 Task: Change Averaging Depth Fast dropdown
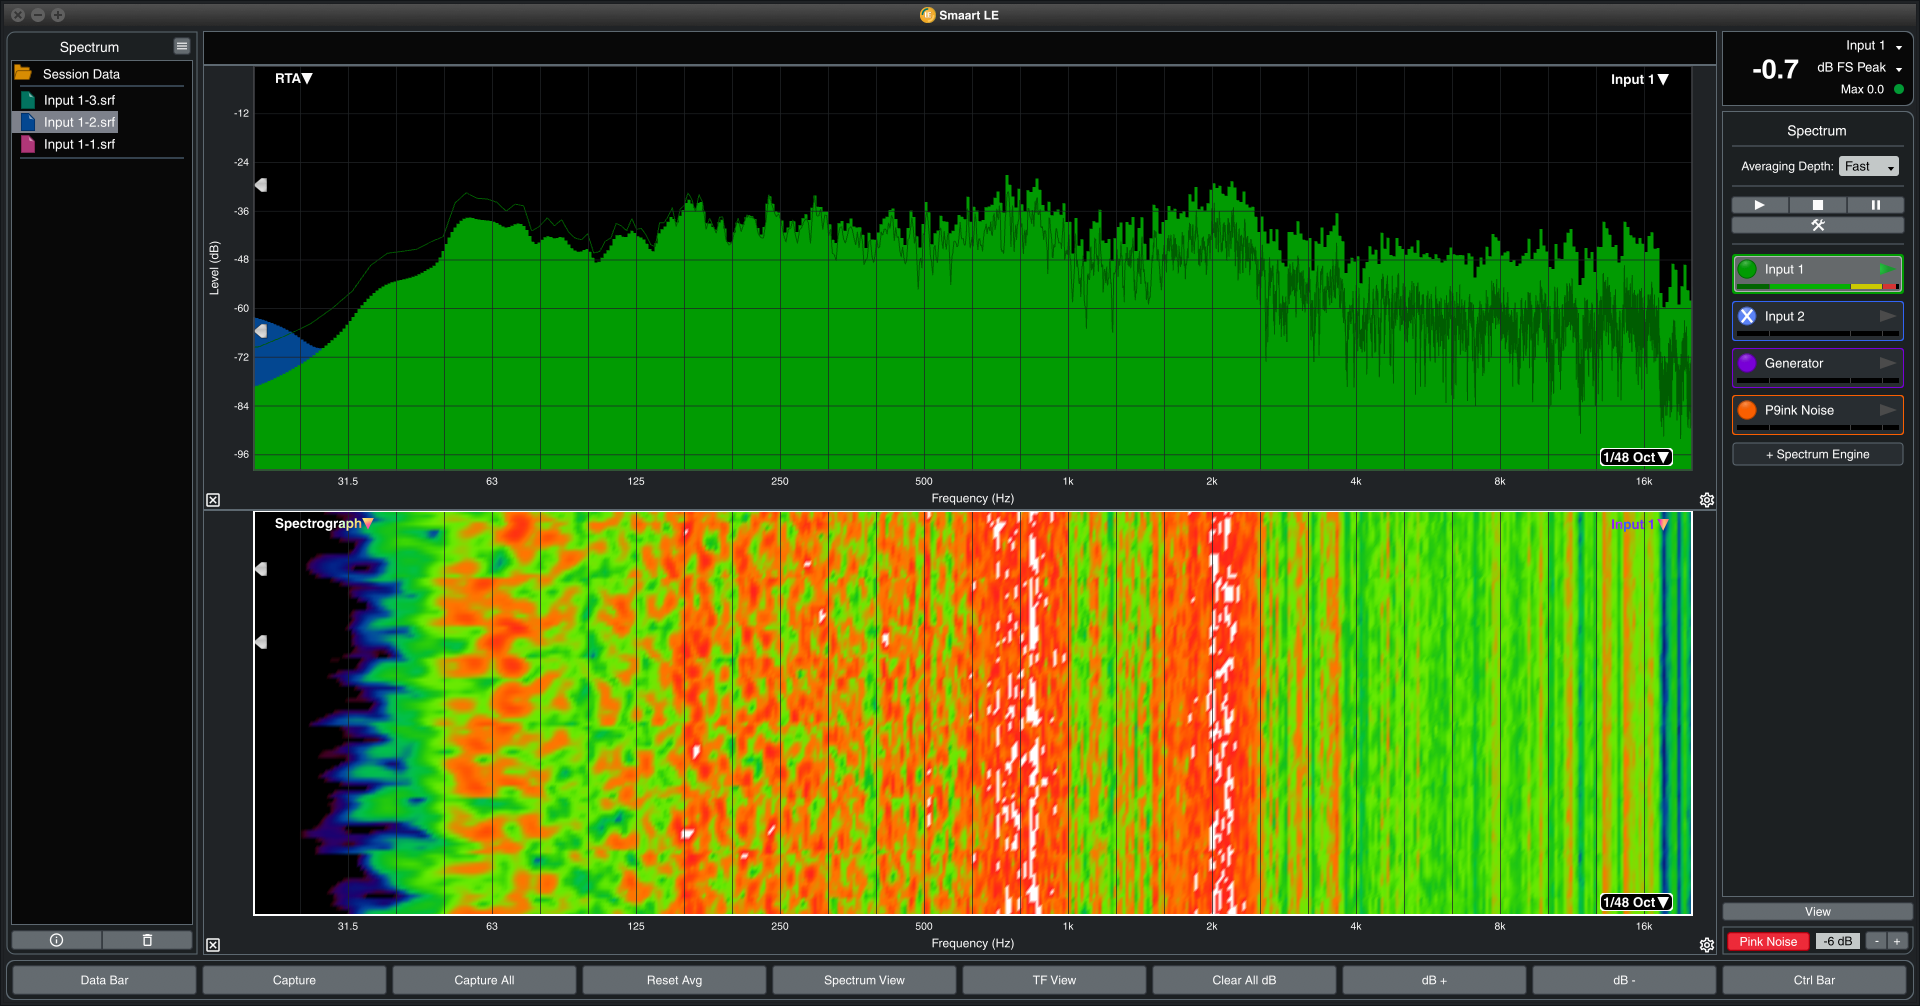click(1868, 166)
